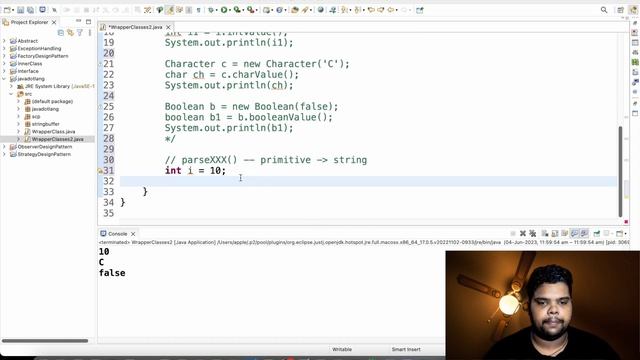Expand the ObserverDesignPattern project
The width and height of the screenshot is (640, 360).
coord(4,147)
